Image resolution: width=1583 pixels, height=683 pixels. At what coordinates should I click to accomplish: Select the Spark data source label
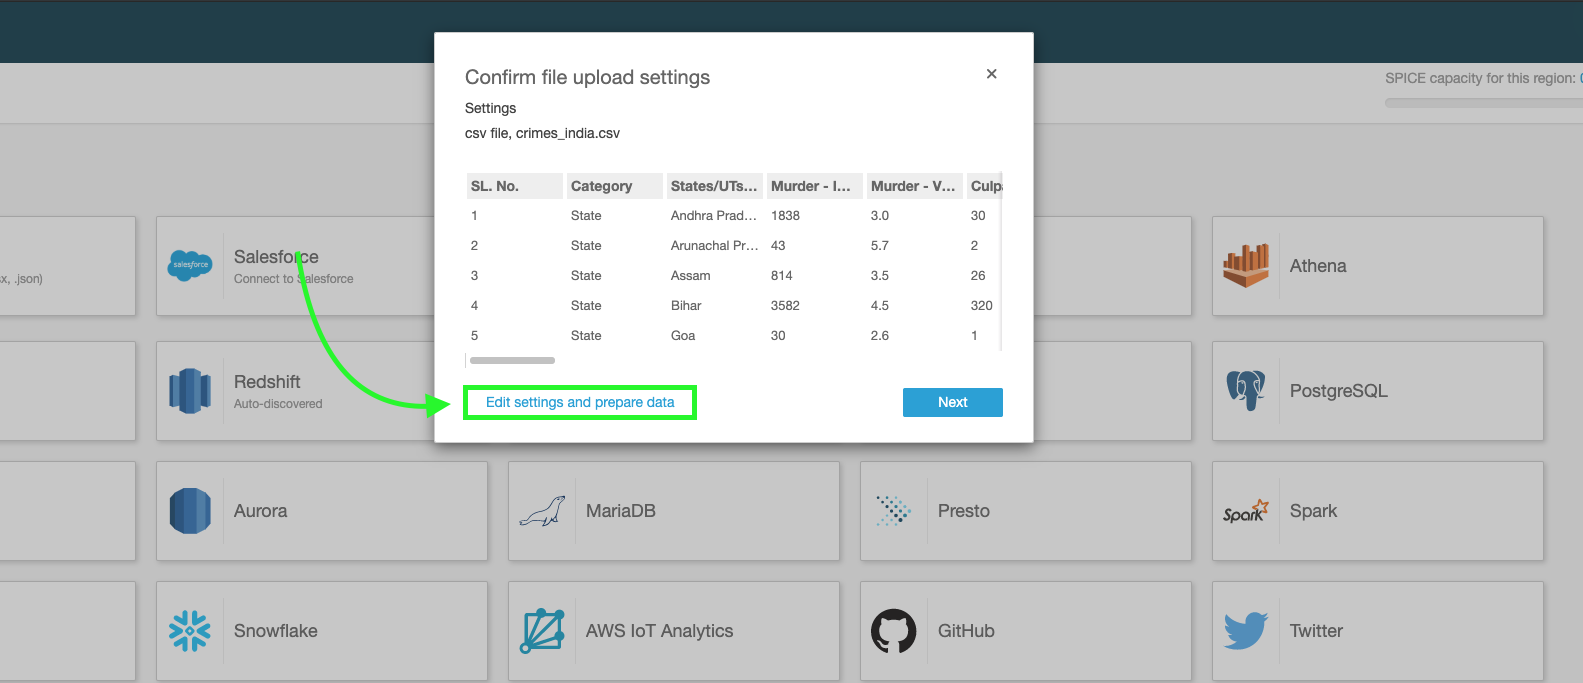1313,511
